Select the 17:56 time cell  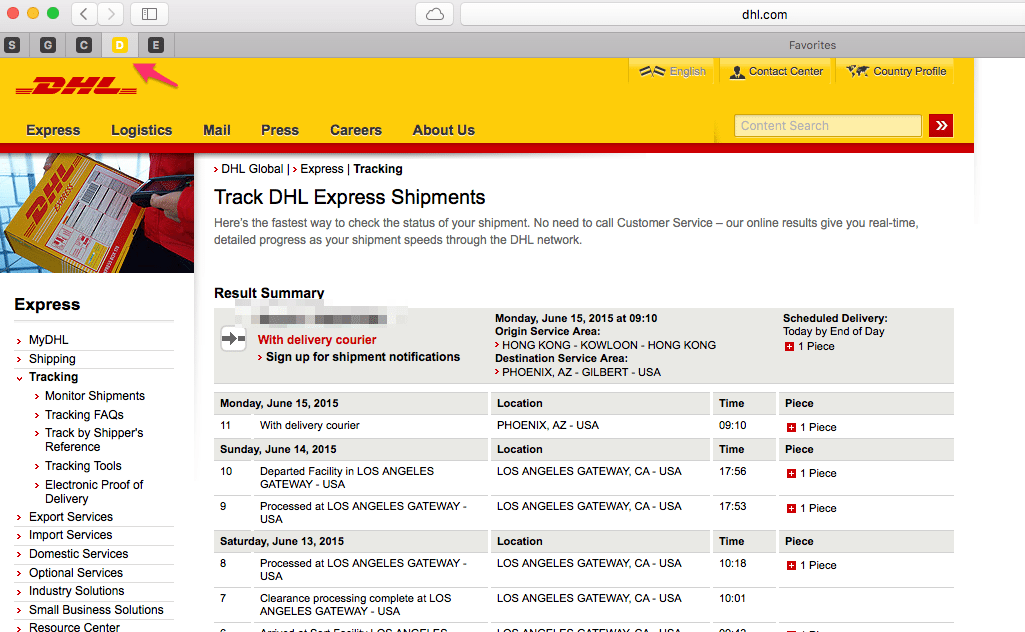[732, 471]
